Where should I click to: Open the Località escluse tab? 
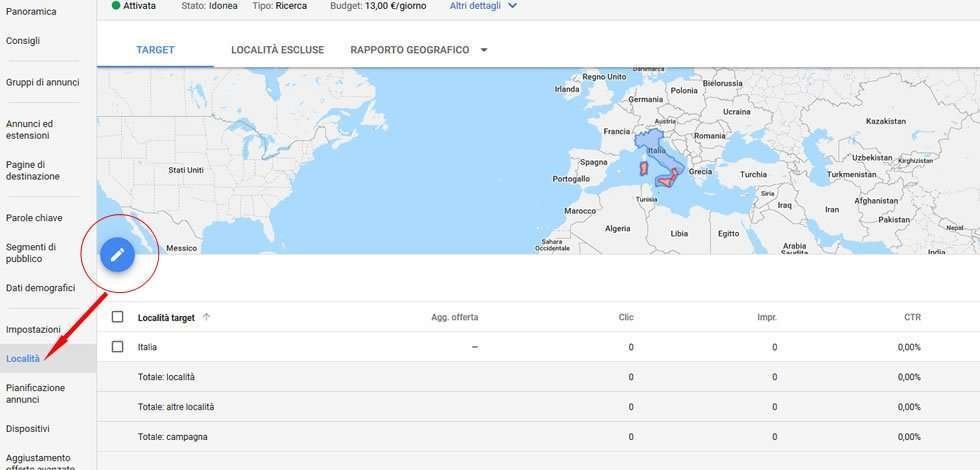point(277,50)
